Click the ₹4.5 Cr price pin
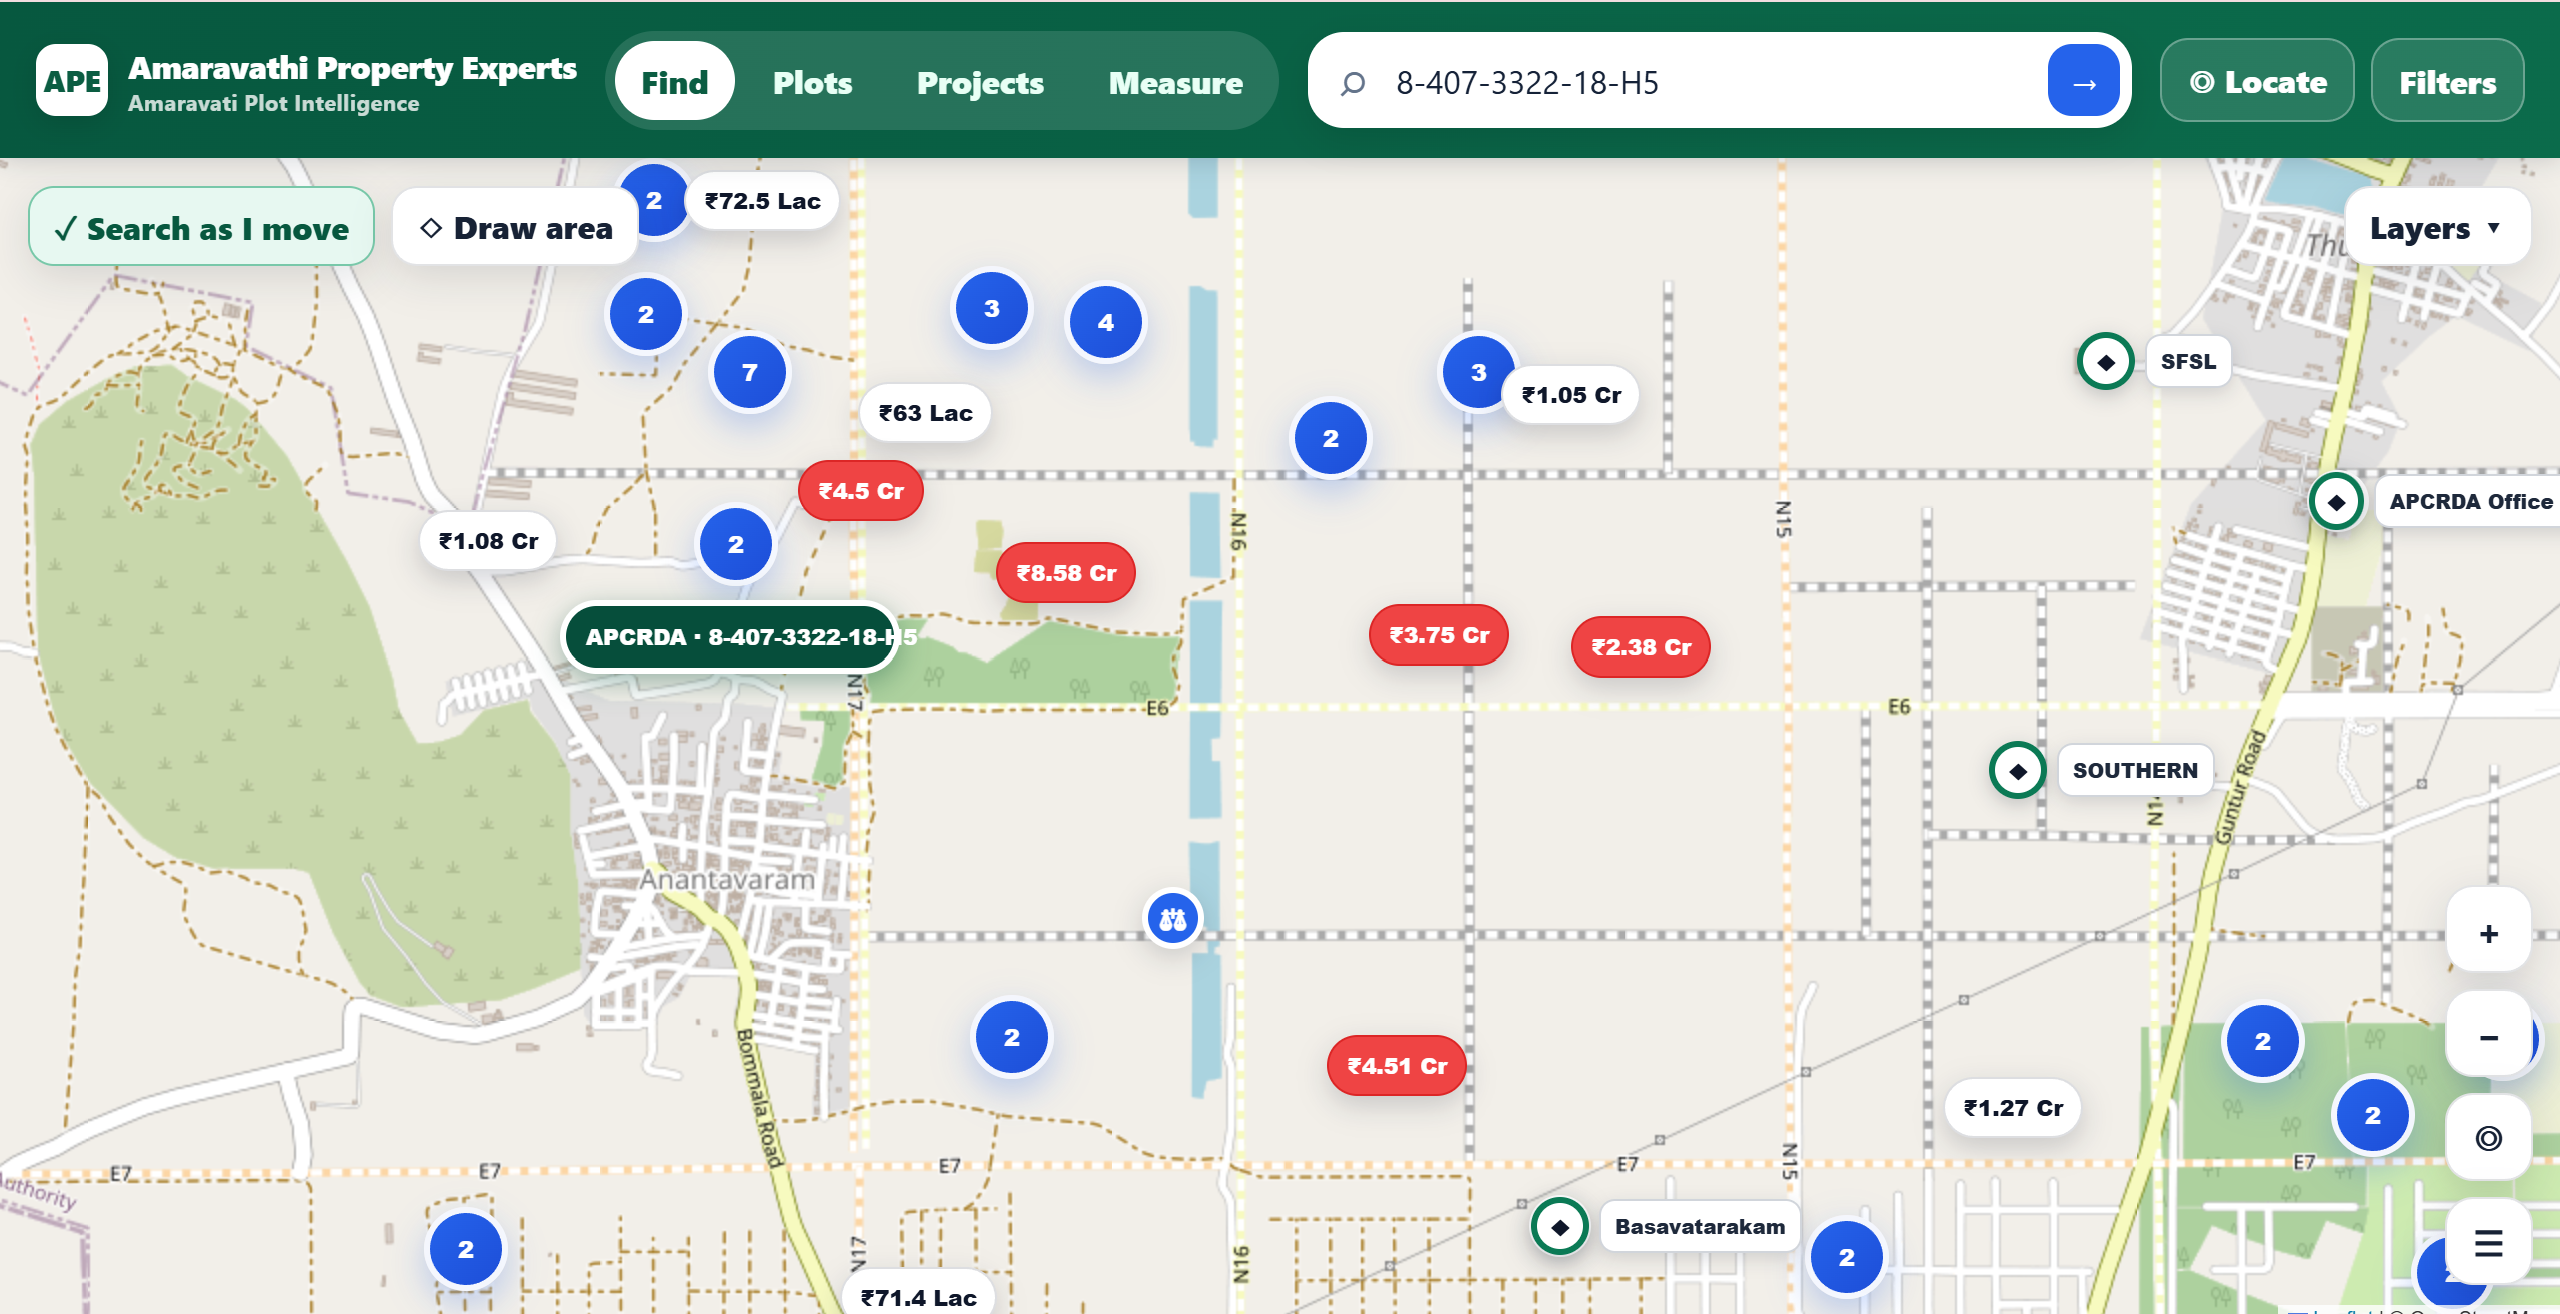 tap(860, 491)
